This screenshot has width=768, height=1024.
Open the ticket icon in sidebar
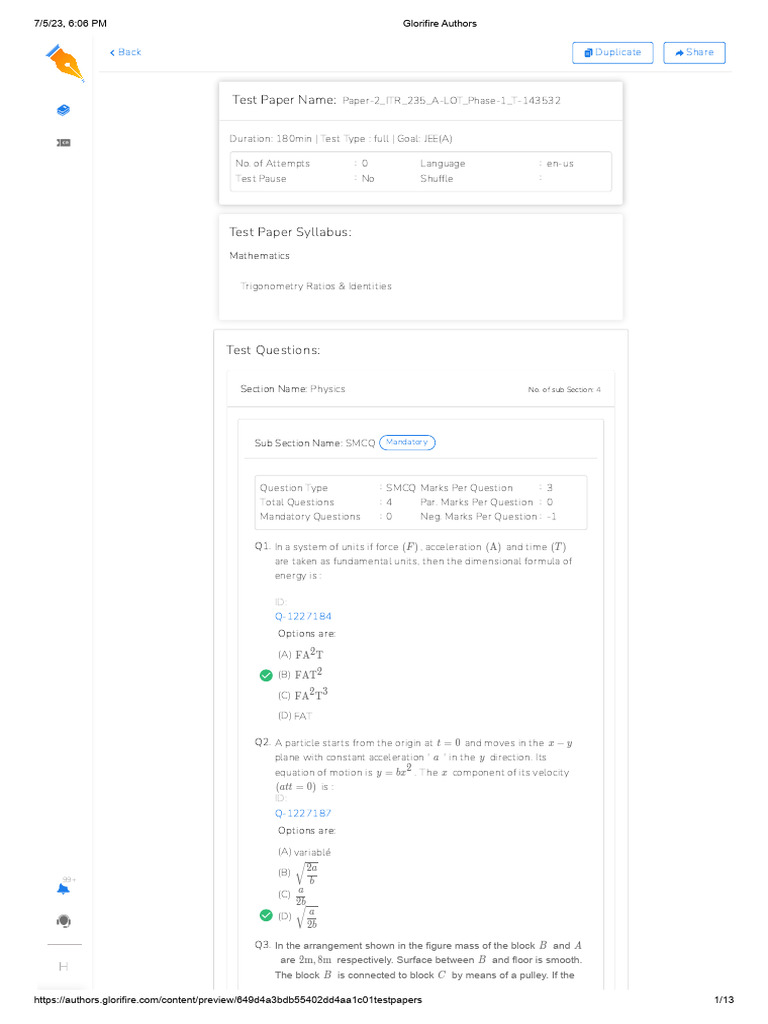tap(64, 143)
